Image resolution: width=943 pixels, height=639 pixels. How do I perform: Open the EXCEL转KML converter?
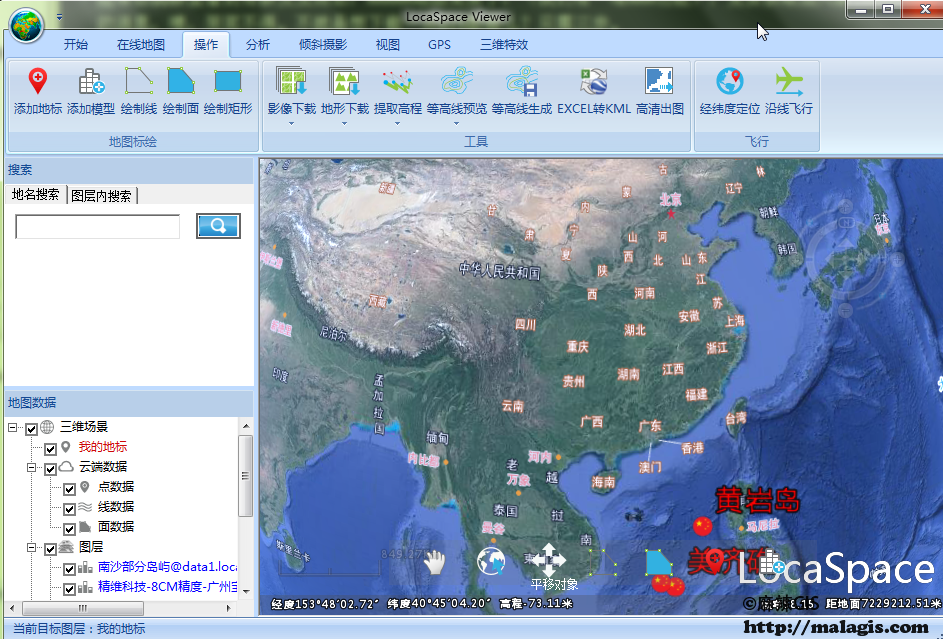594,81
